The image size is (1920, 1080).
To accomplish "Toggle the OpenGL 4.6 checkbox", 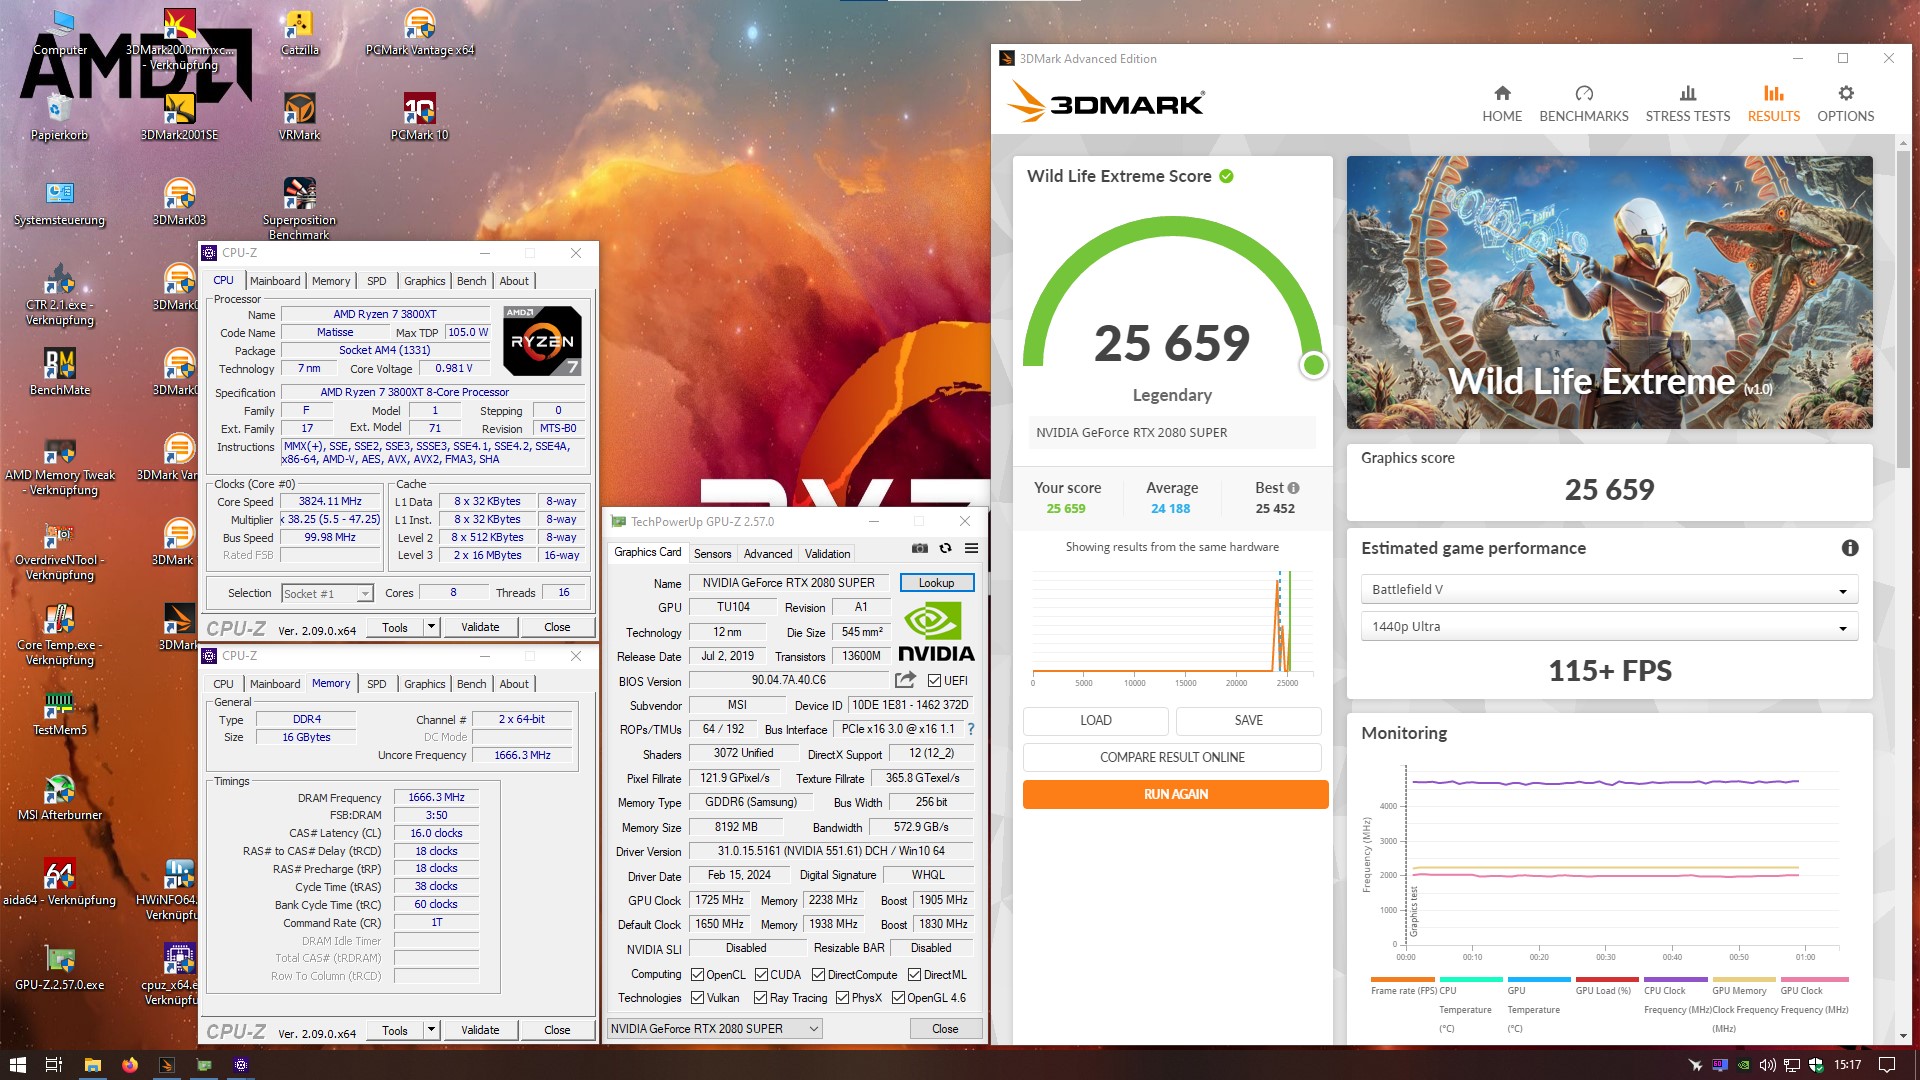I will pos(899,998).
